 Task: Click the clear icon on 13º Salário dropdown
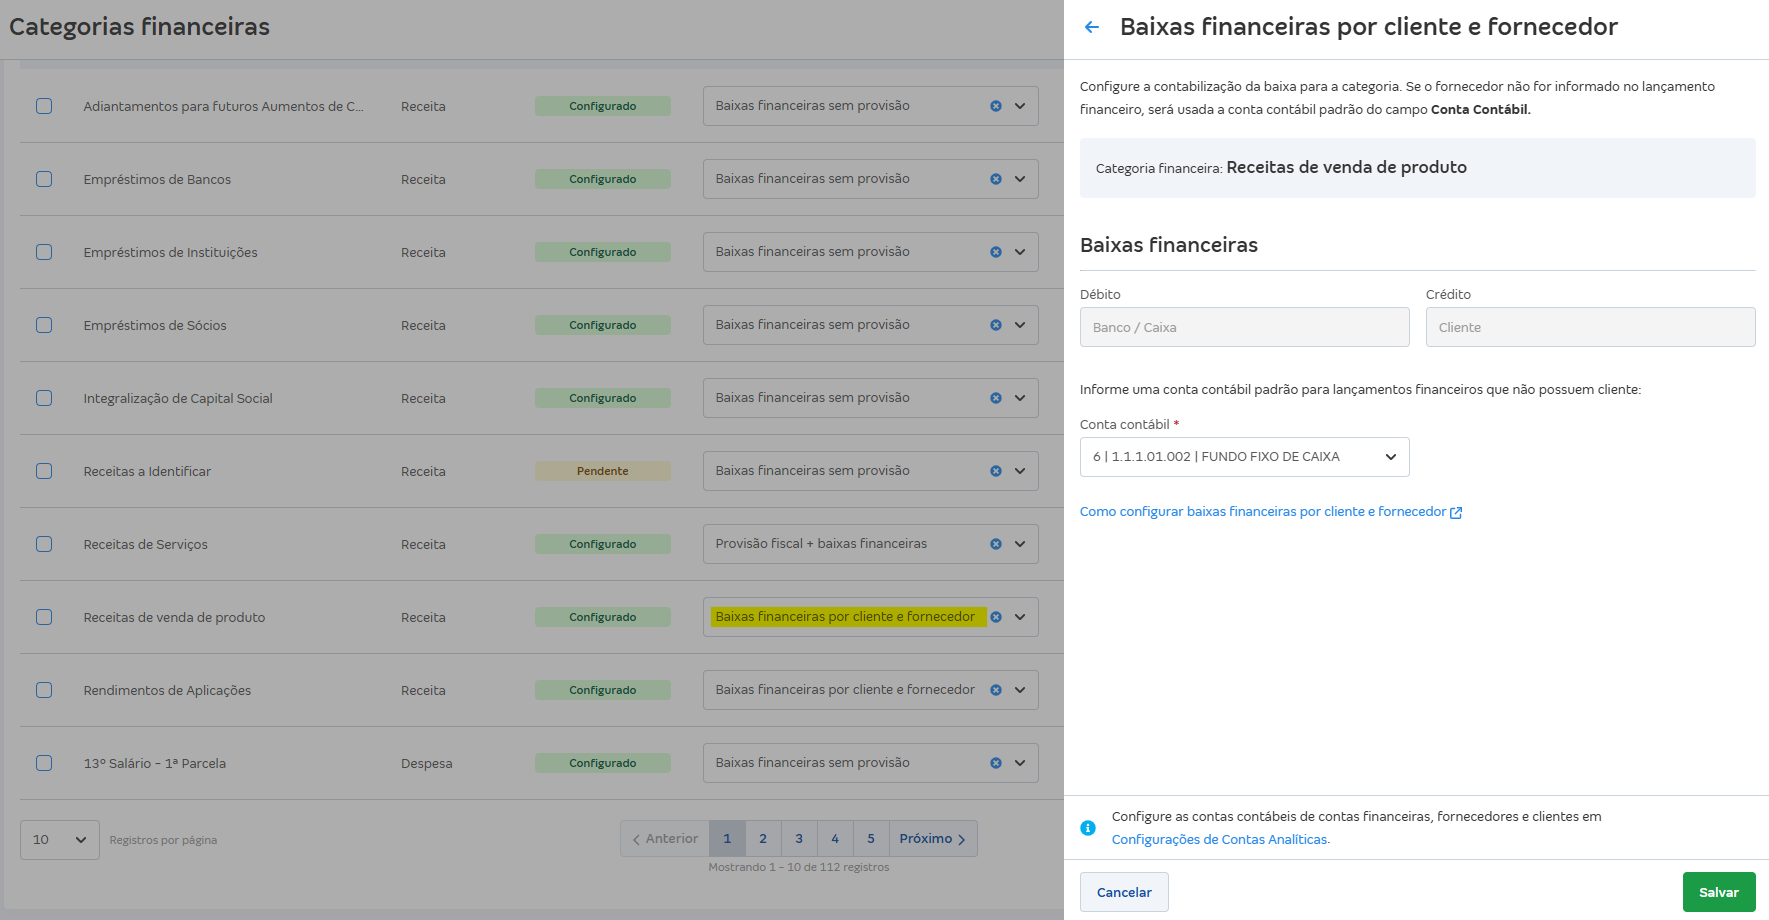tap(996, 762)
